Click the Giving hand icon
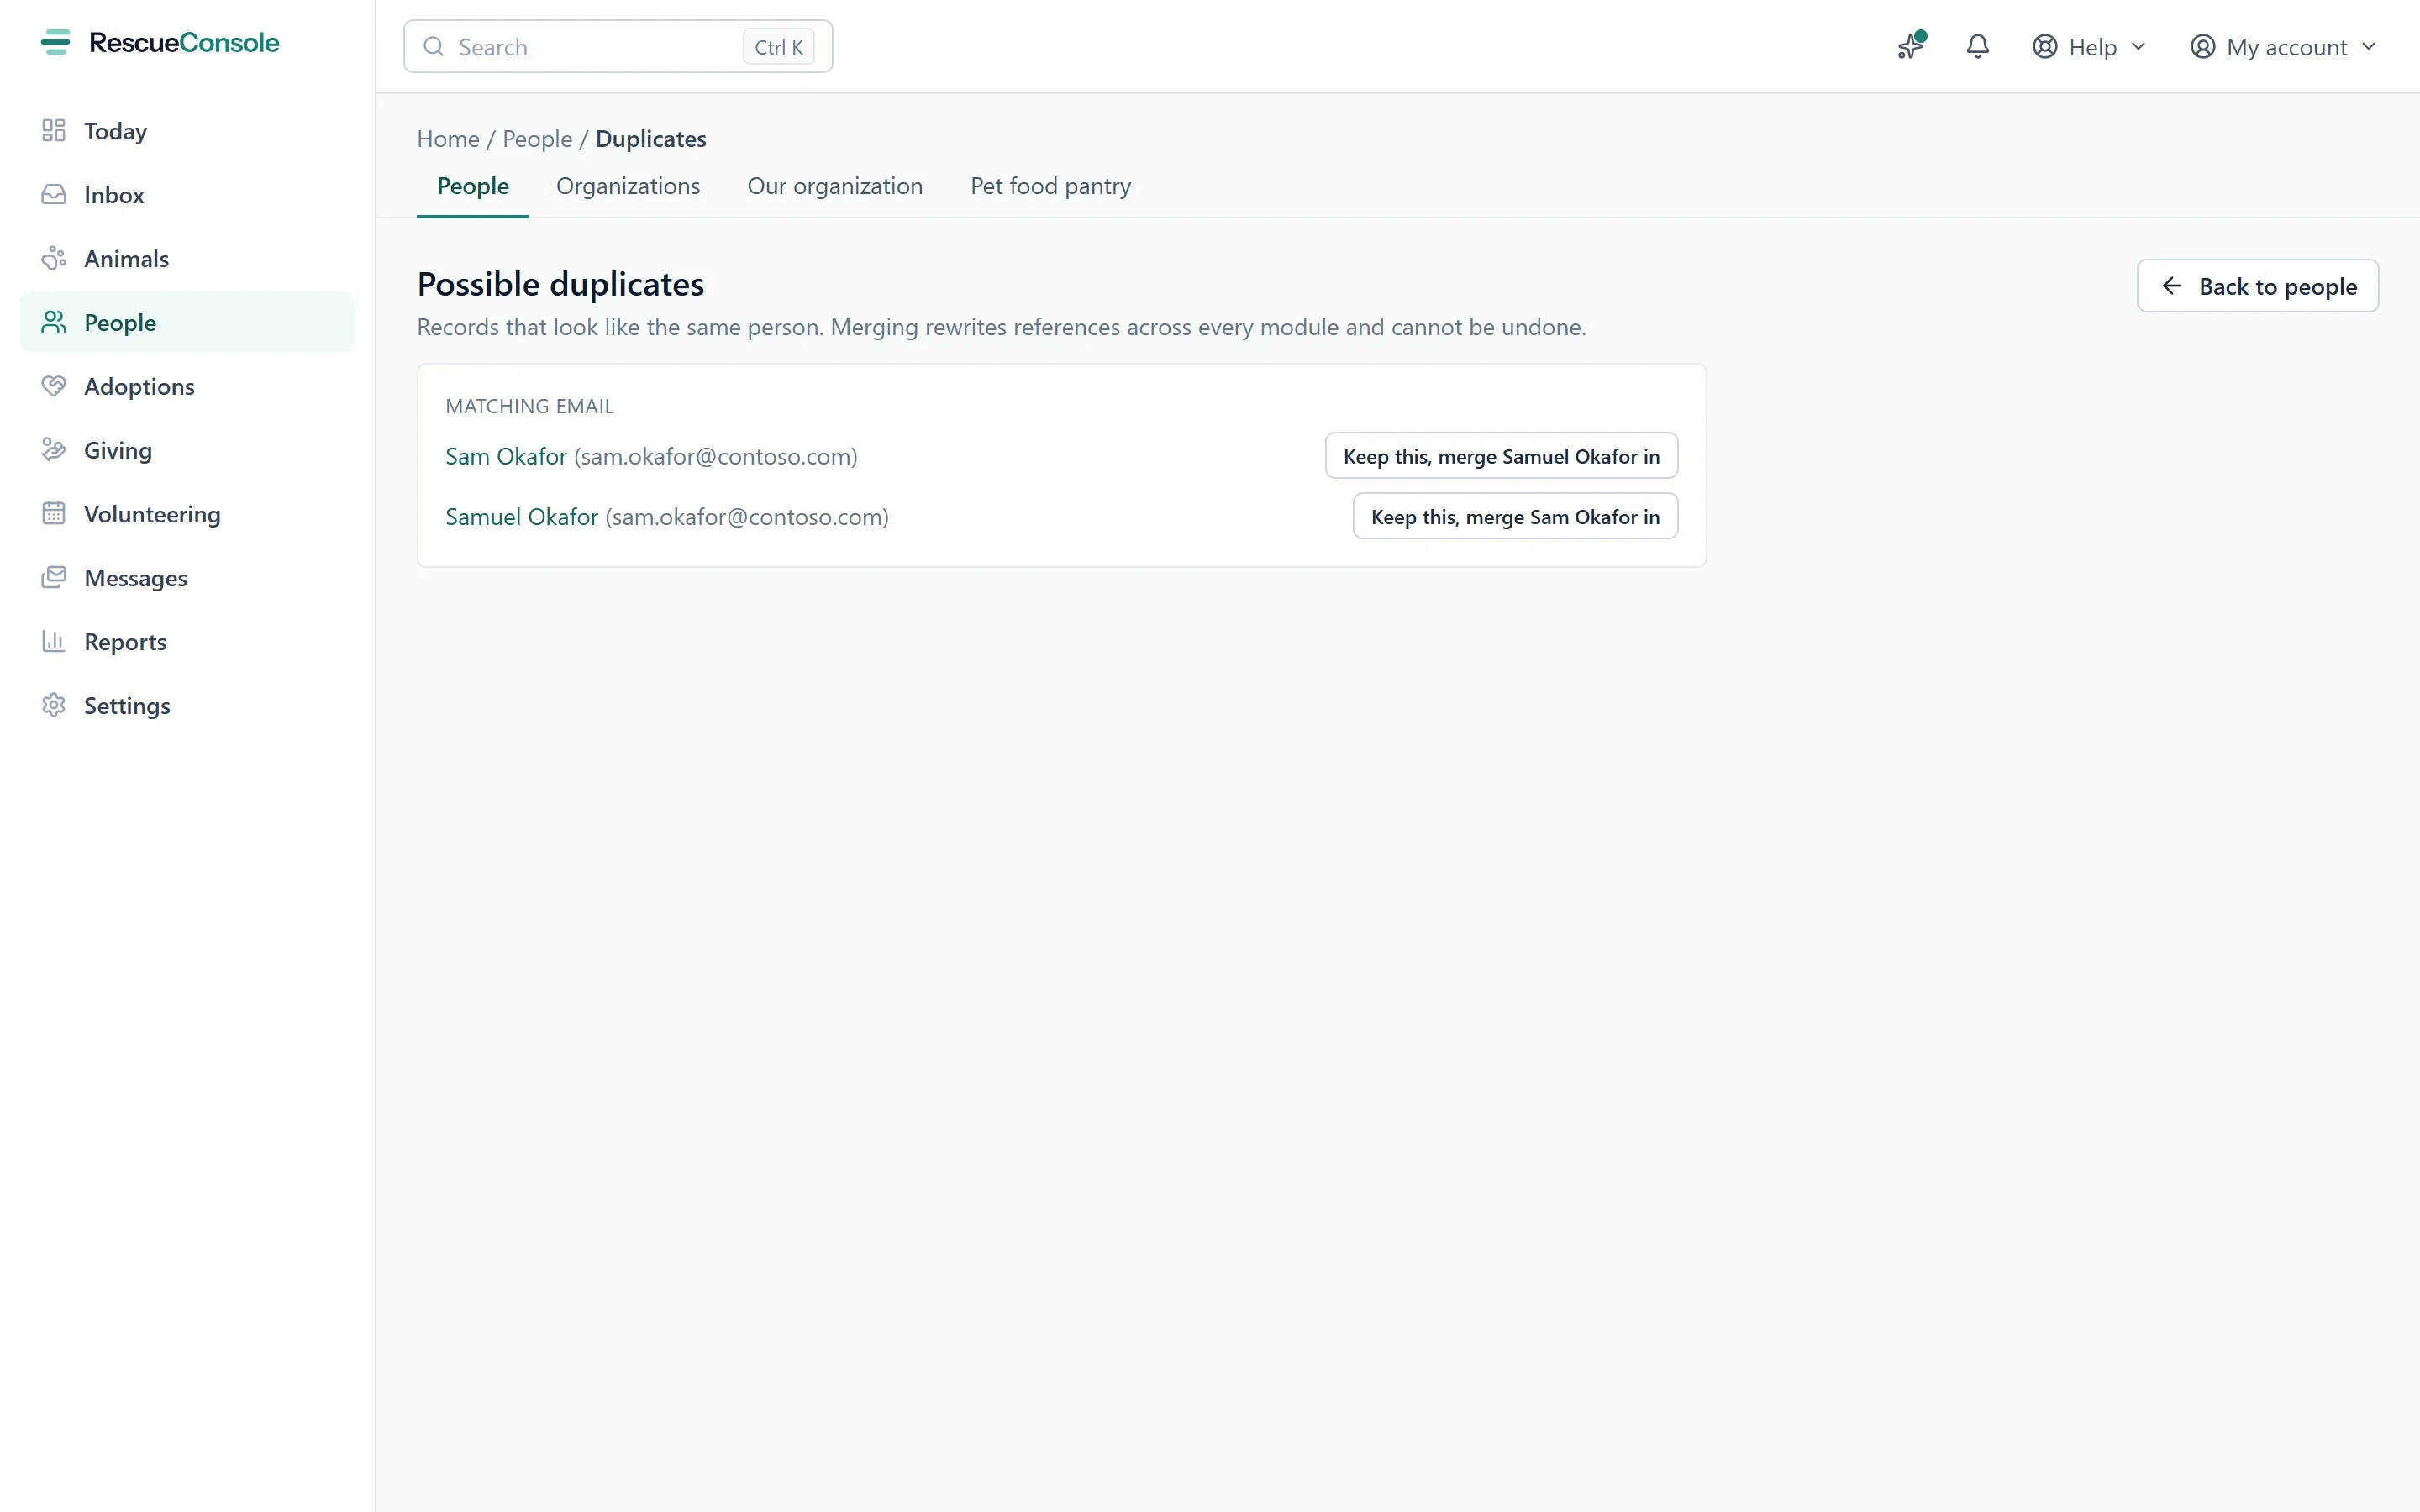Image resolution: width=2420 pixels, height=1512 pixels. (x=54, y=450)
